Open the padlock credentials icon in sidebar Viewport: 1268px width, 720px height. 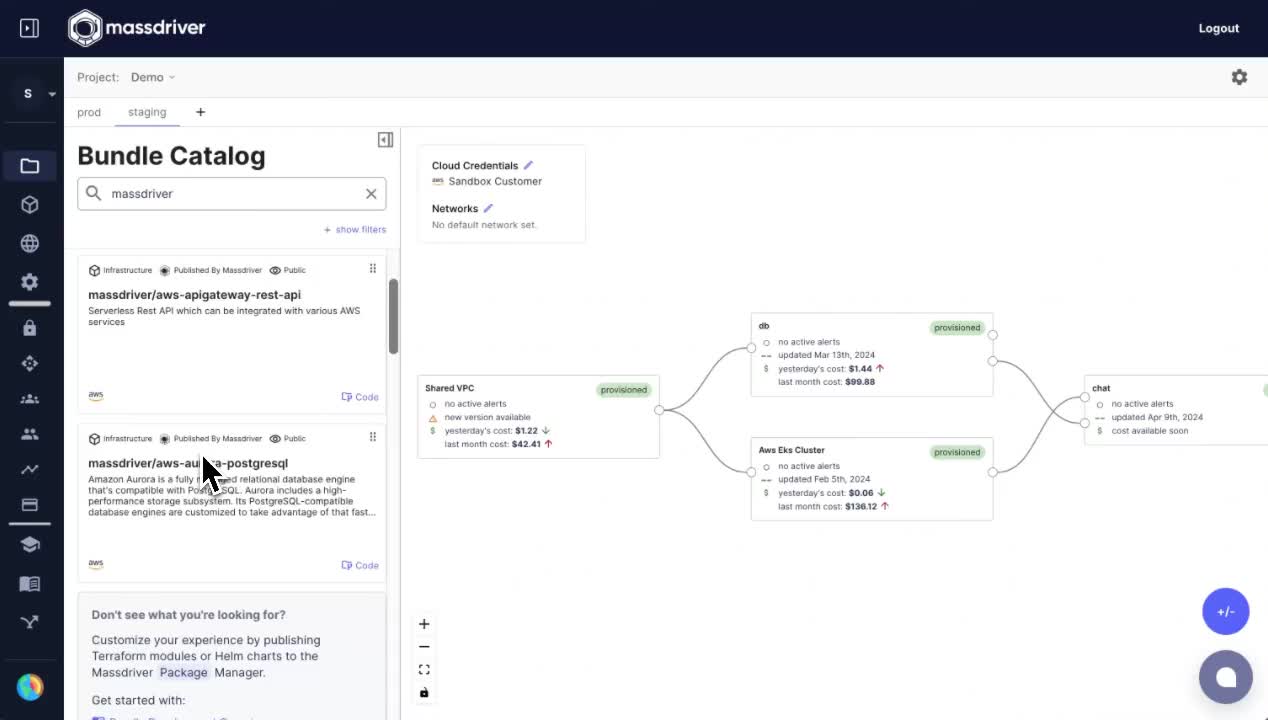pyautogui.click(x=30, y=328)
